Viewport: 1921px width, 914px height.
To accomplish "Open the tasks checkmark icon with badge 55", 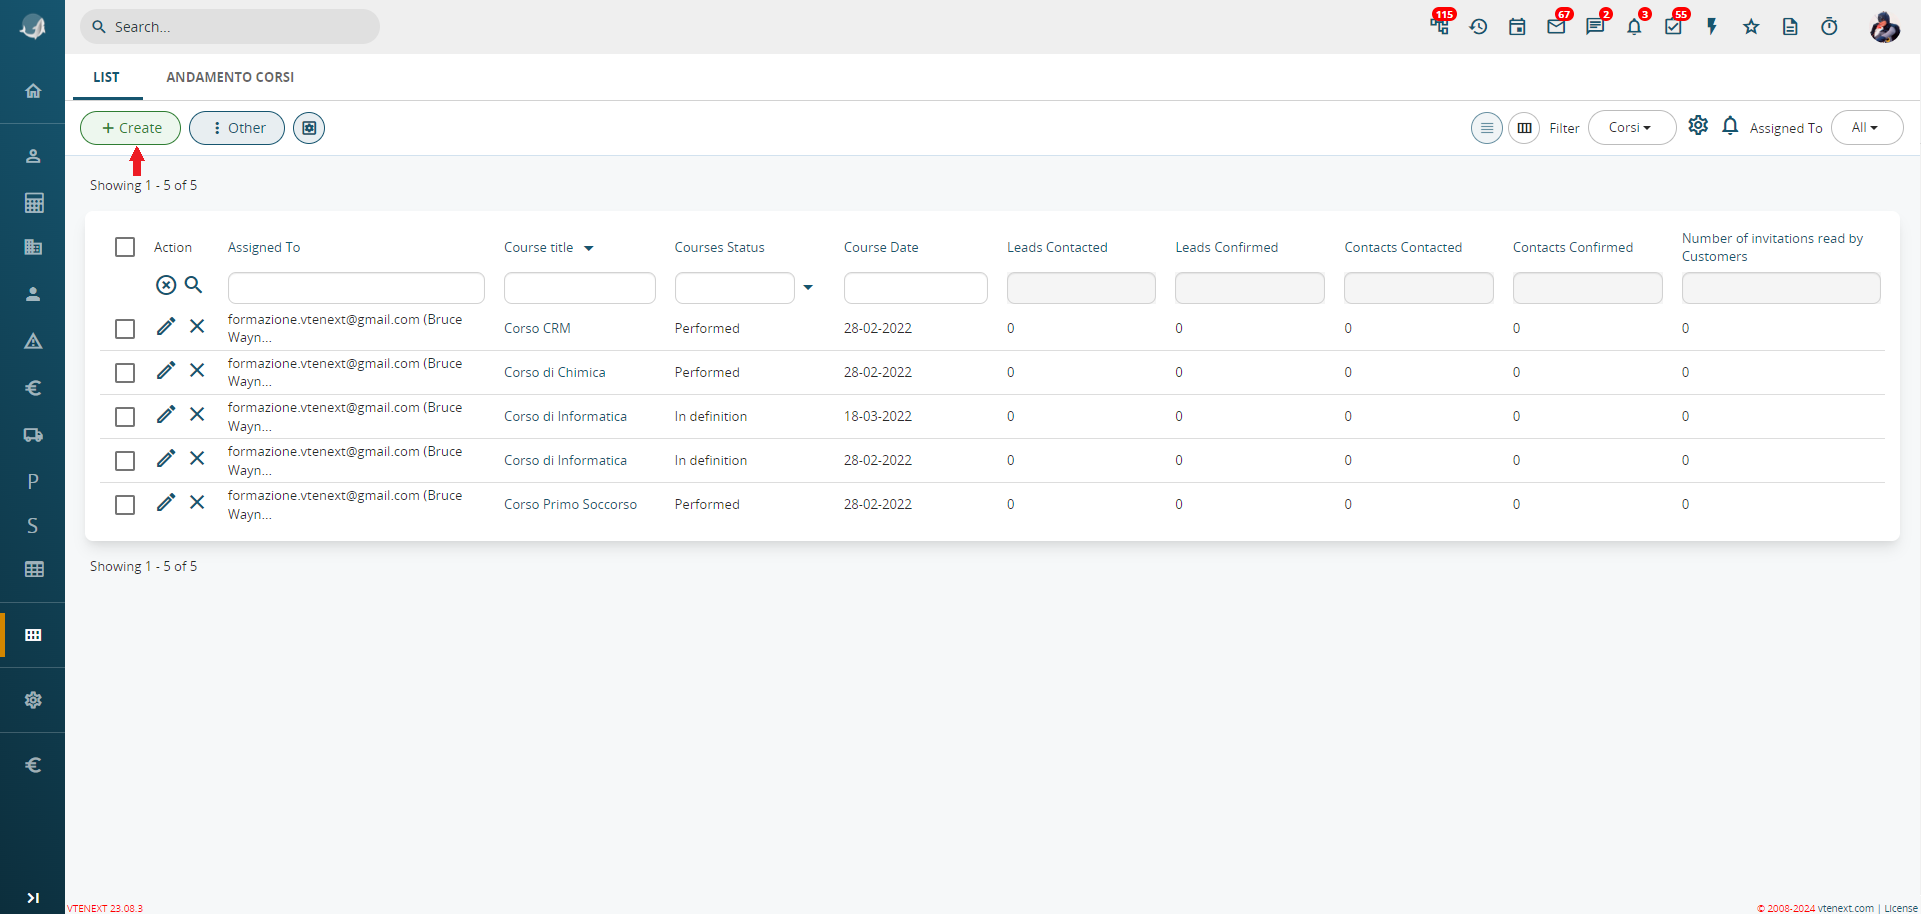I will [x=1673, y=27].
